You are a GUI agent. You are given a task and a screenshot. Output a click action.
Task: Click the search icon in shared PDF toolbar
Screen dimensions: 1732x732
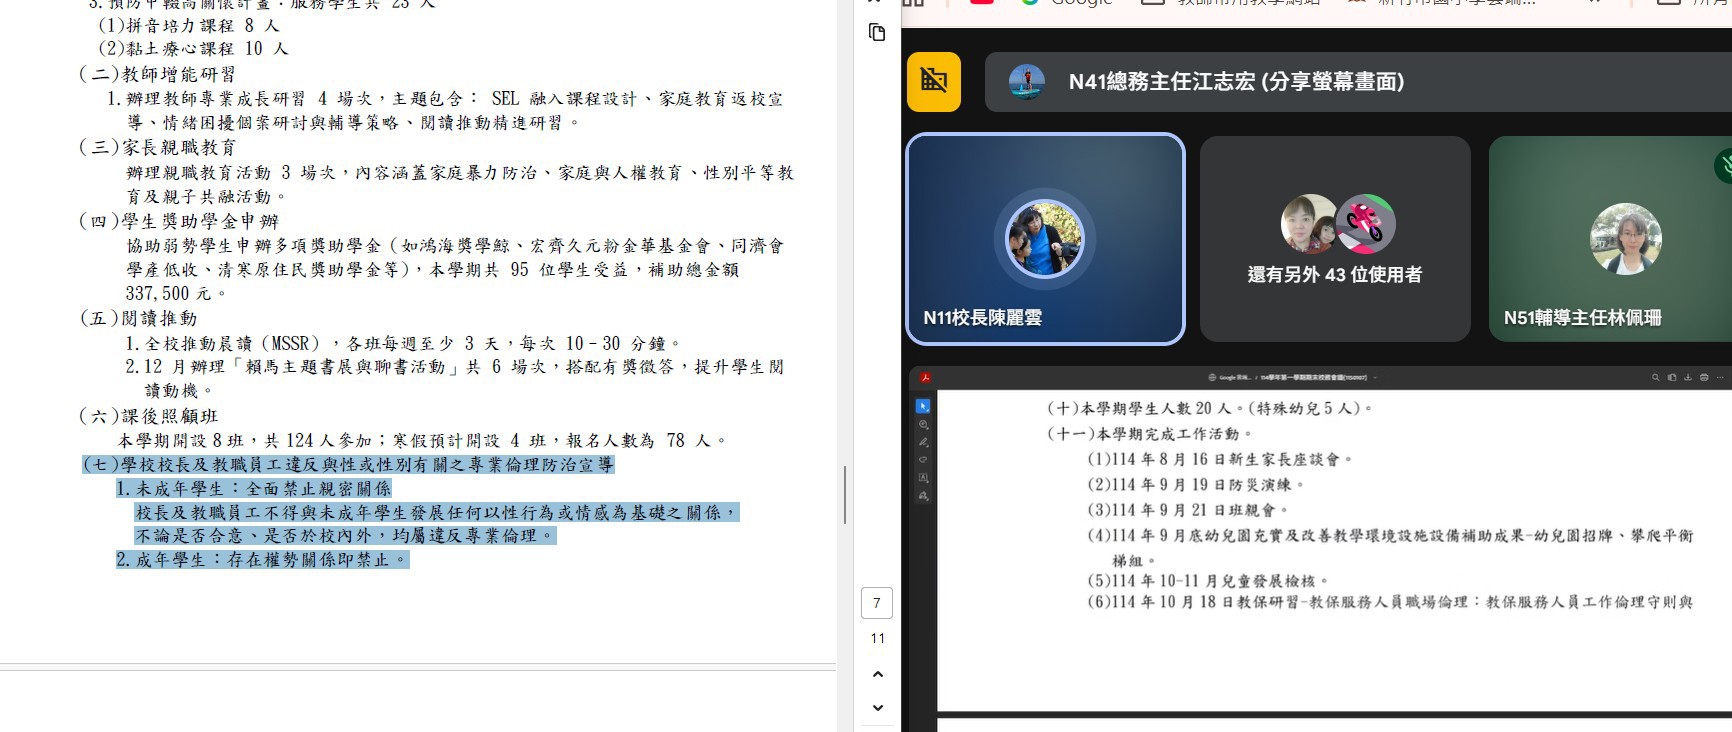(1655, 378)
